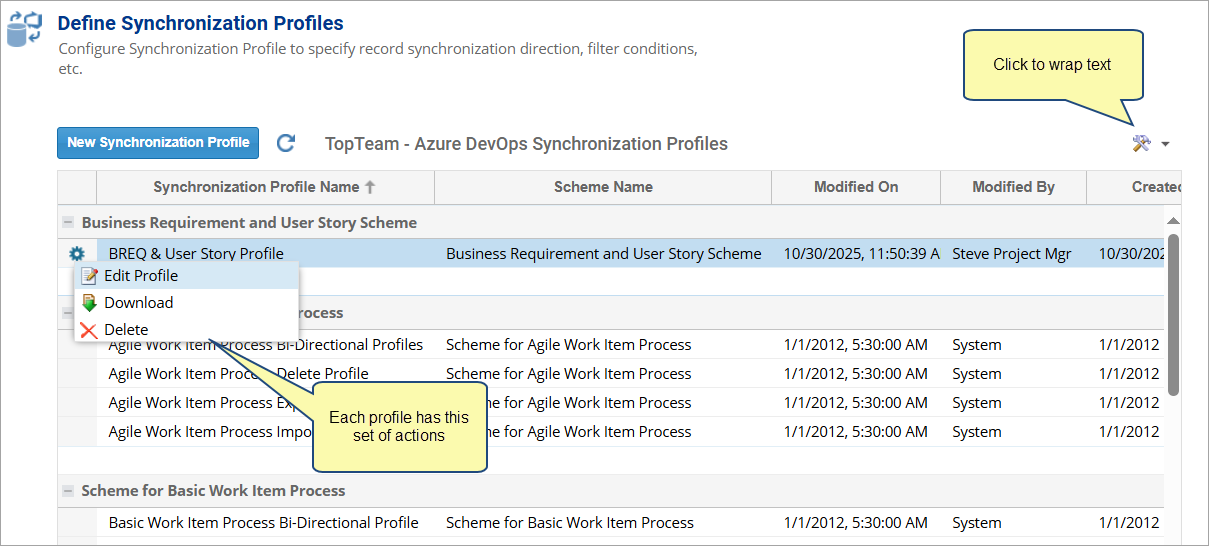Click the Edit Profile pencil icon

[x=90, y=276]
